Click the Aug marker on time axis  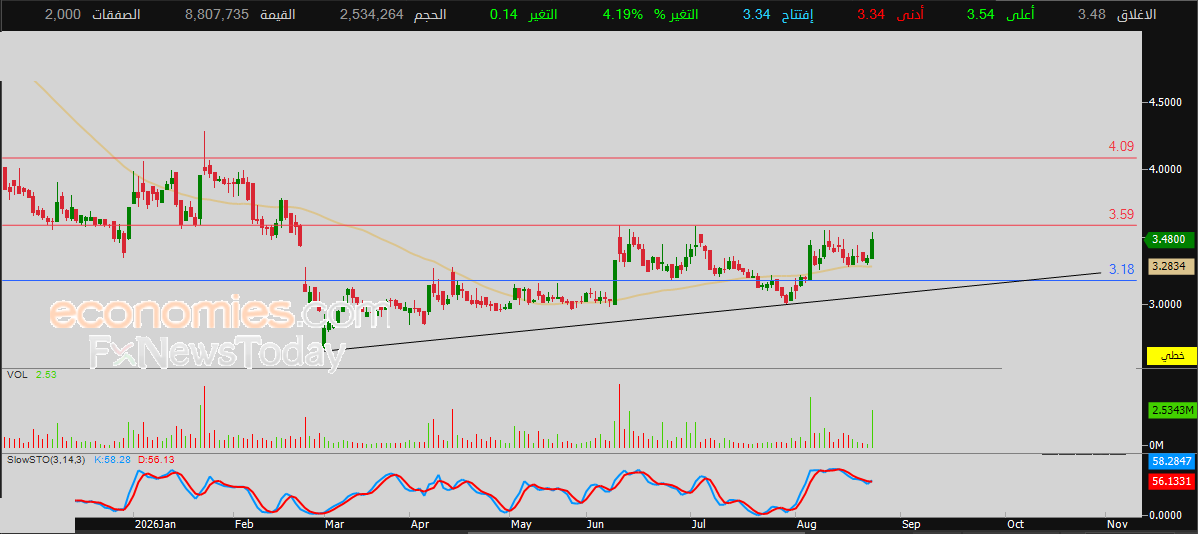[805, 525]
